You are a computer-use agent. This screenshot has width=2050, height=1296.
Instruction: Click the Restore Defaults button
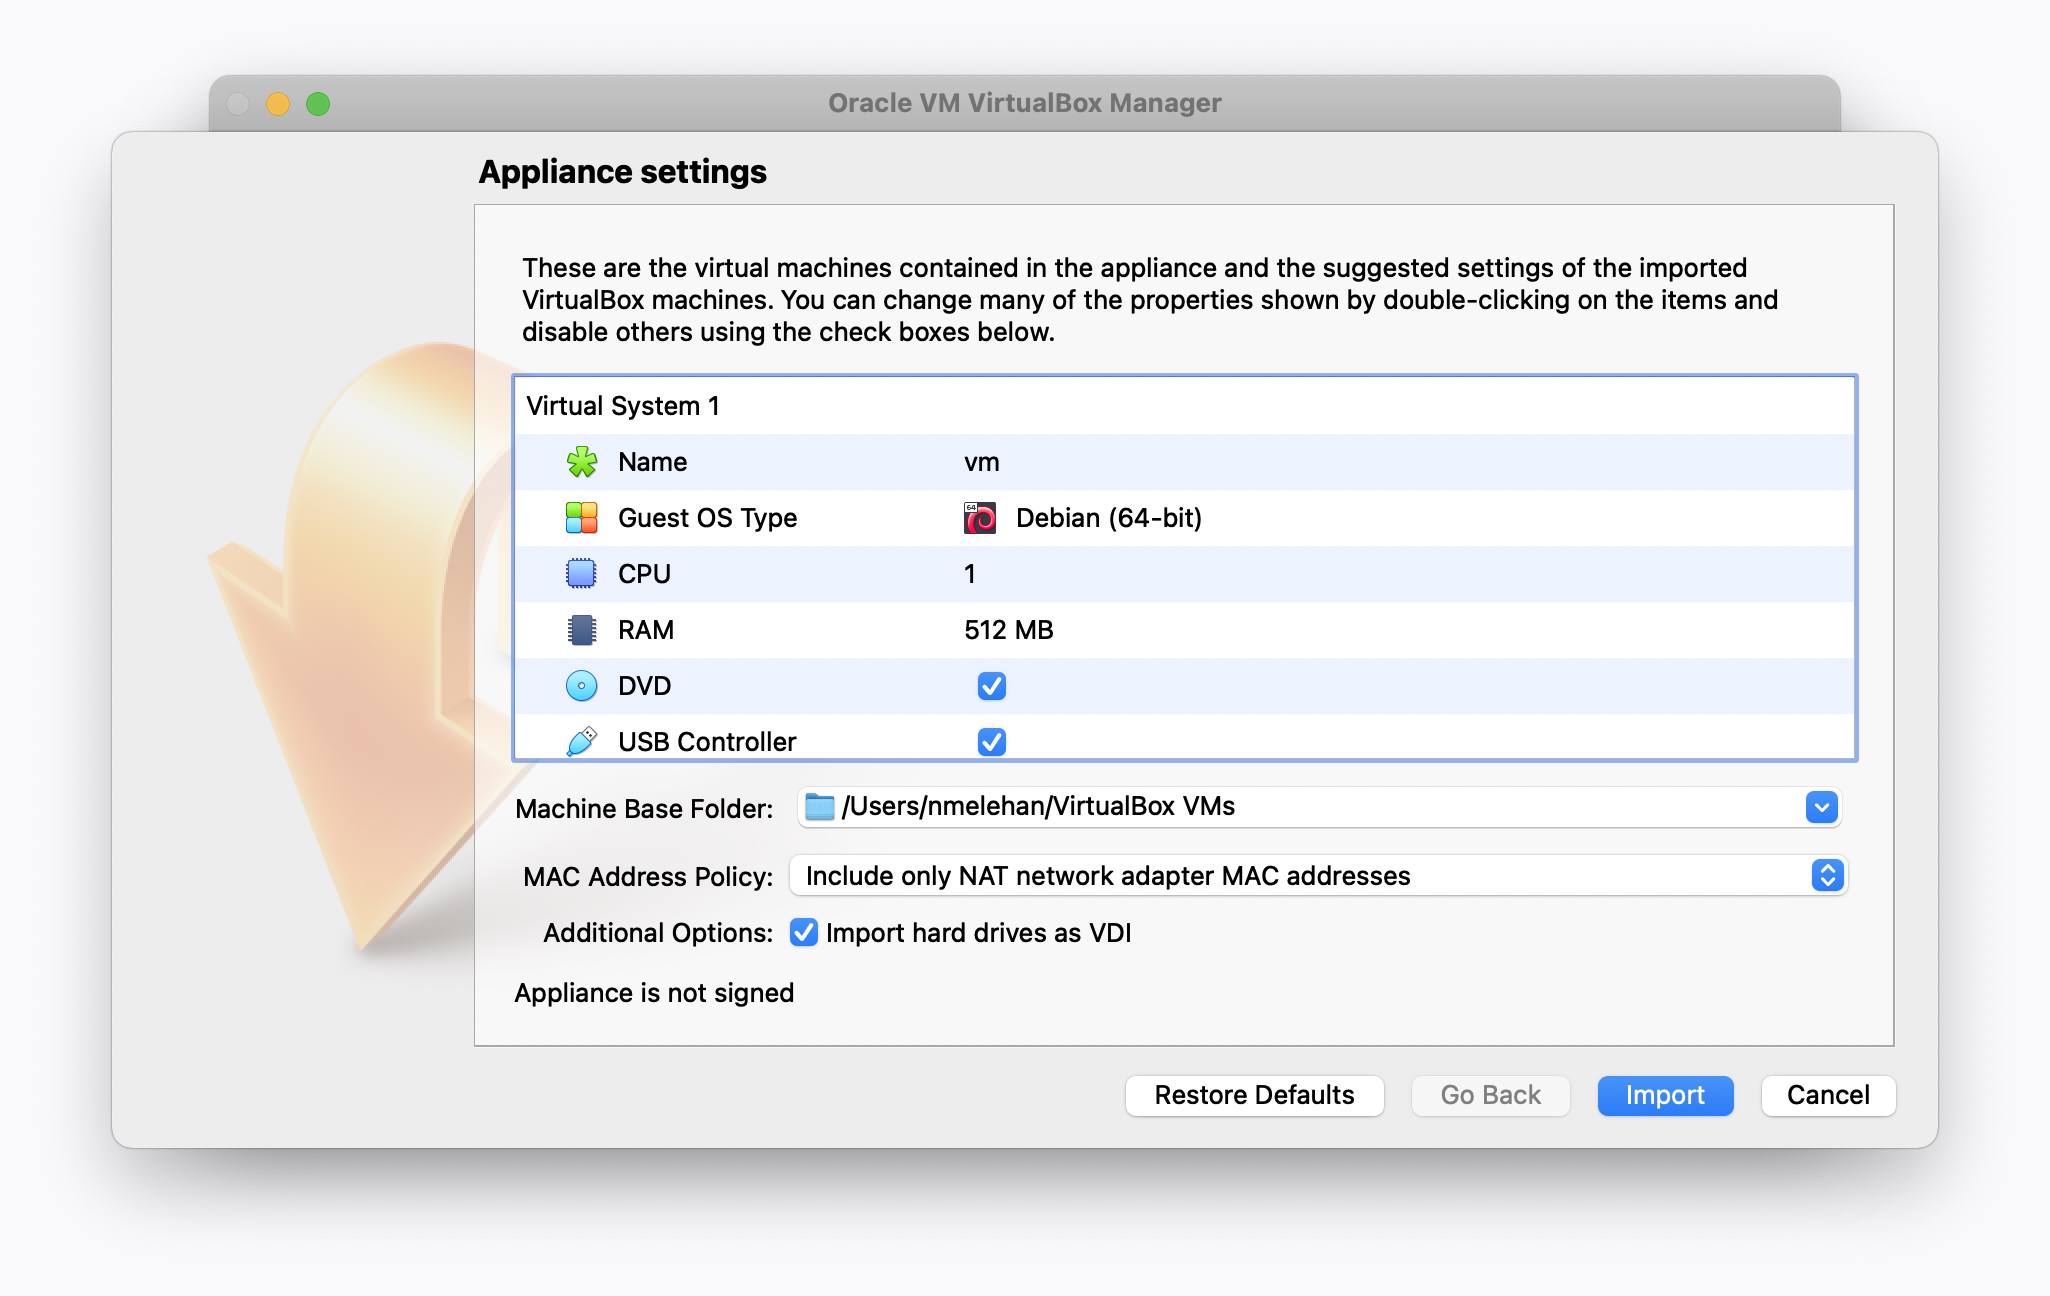[1254, 1095]
